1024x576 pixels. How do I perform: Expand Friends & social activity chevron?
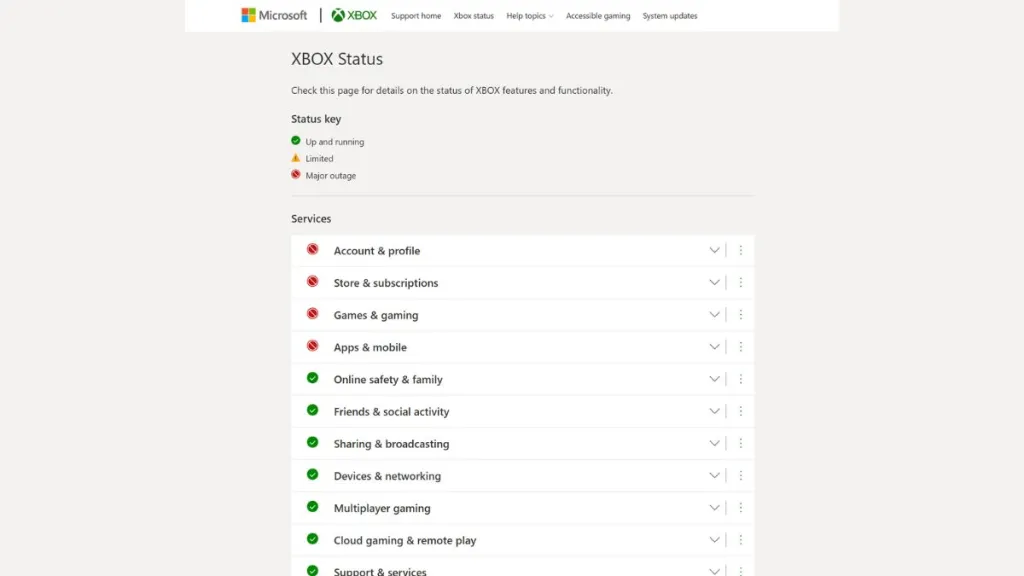coord(714,411)
